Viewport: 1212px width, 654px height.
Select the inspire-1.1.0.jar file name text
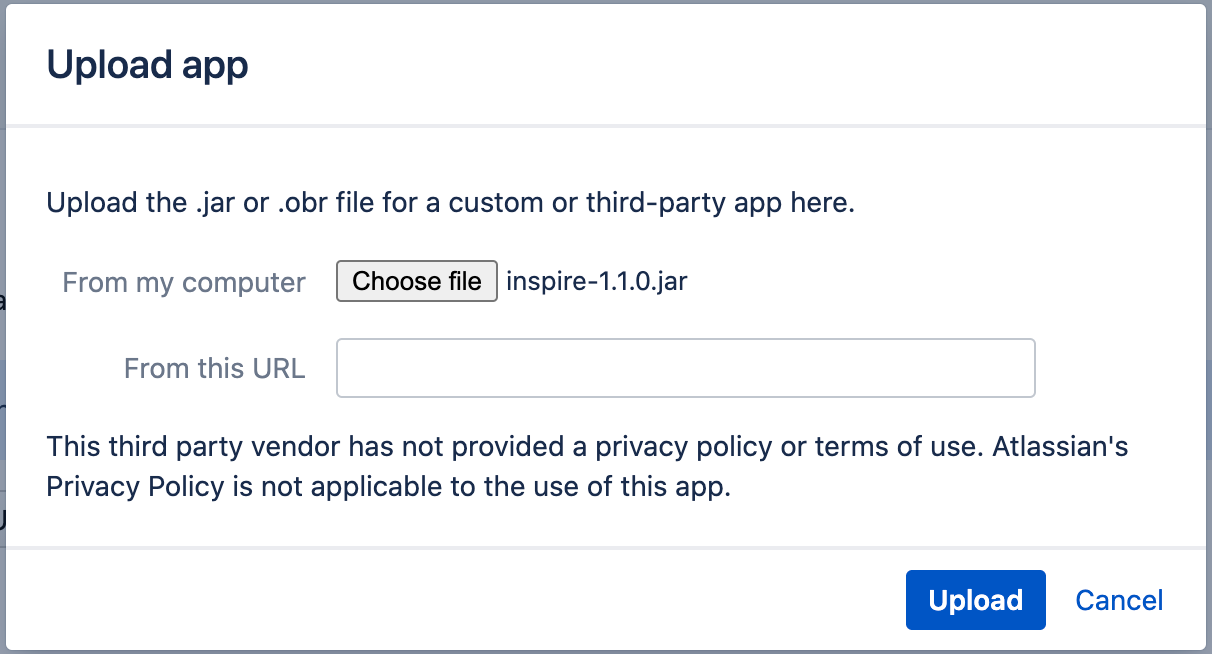click(x=596, y=281)
